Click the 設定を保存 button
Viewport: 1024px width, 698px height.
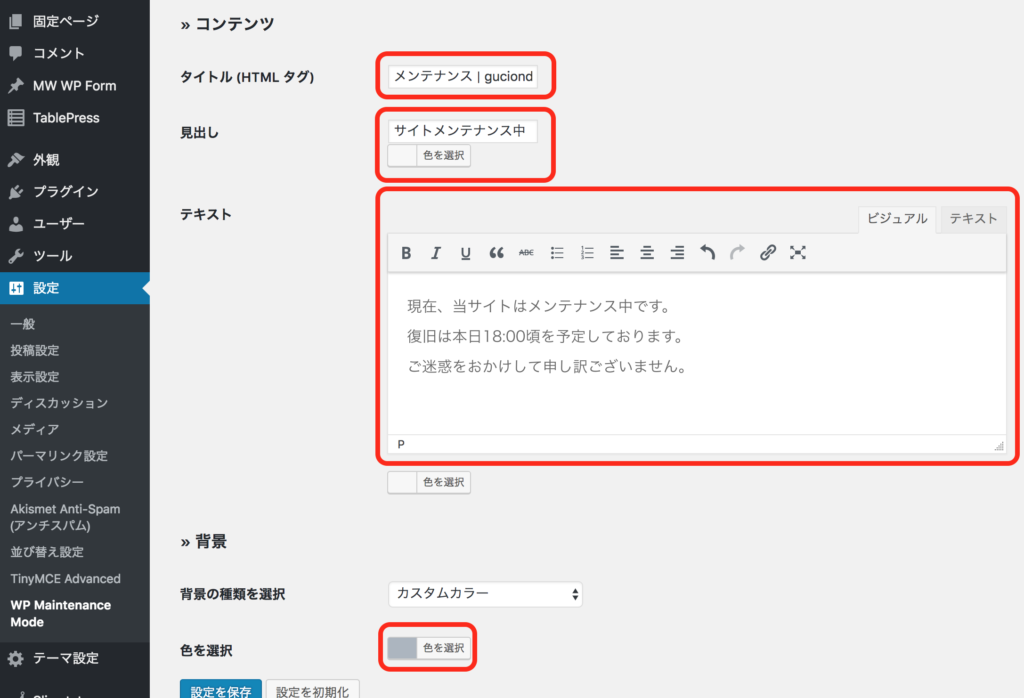tap(221, 690)
